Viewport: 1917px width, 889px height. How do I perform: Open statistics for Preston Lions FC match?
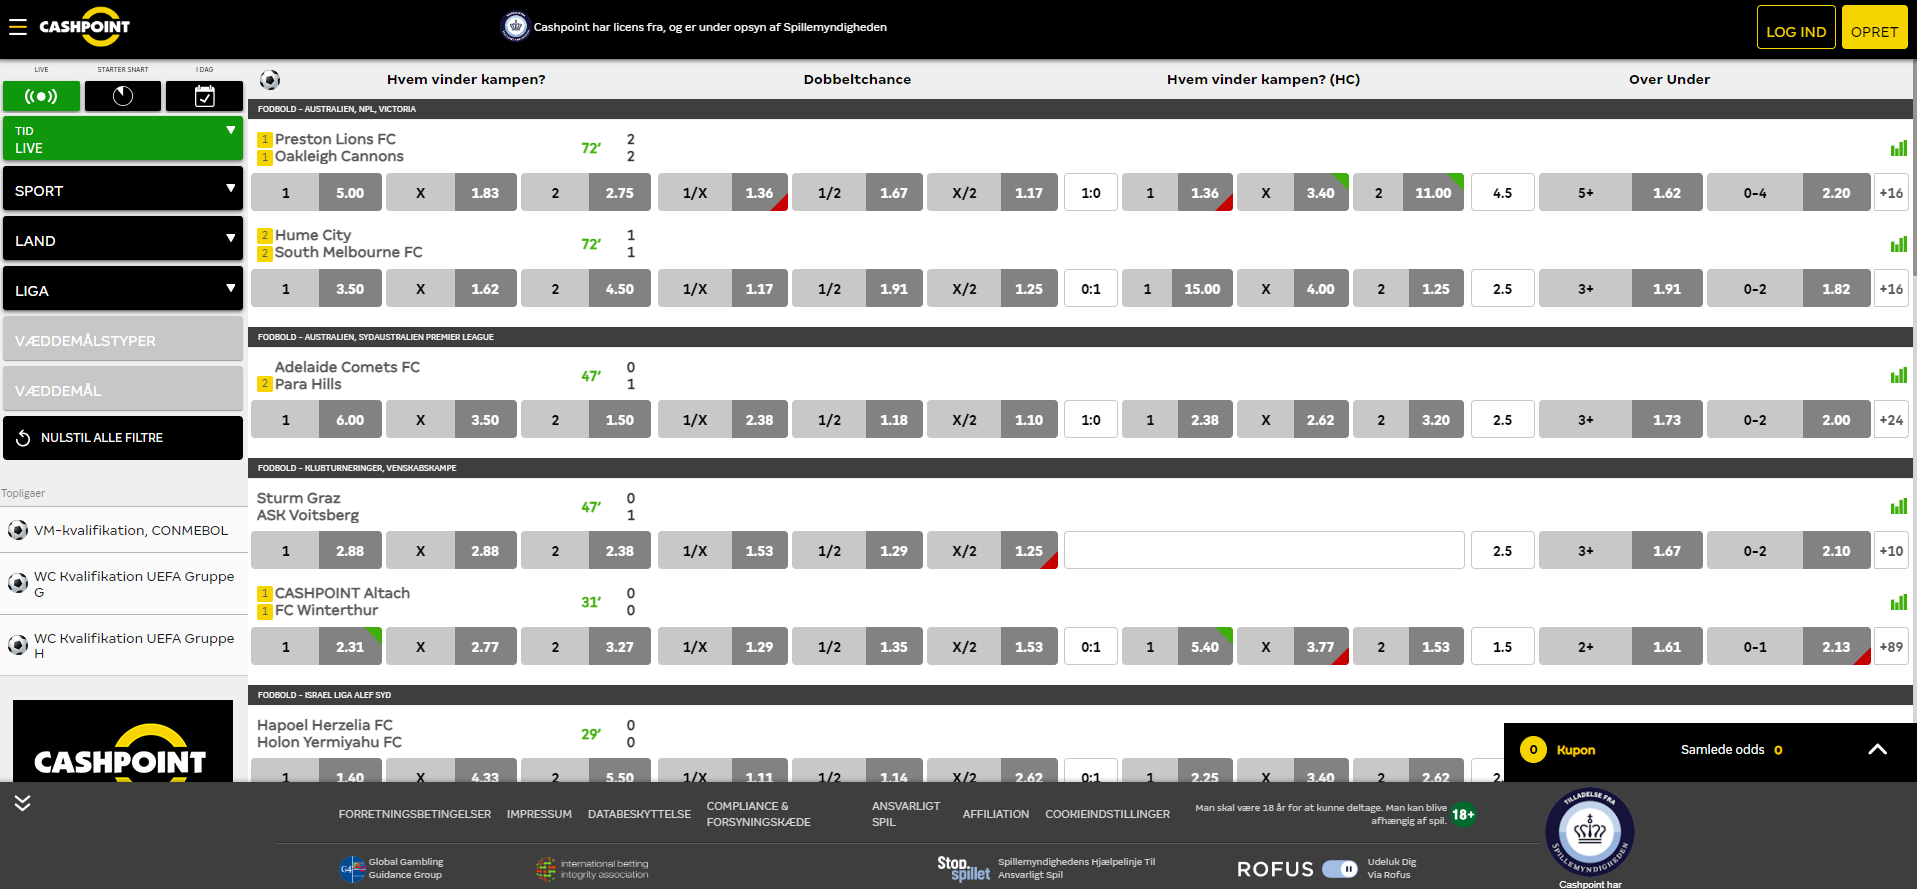[1898, 148]
